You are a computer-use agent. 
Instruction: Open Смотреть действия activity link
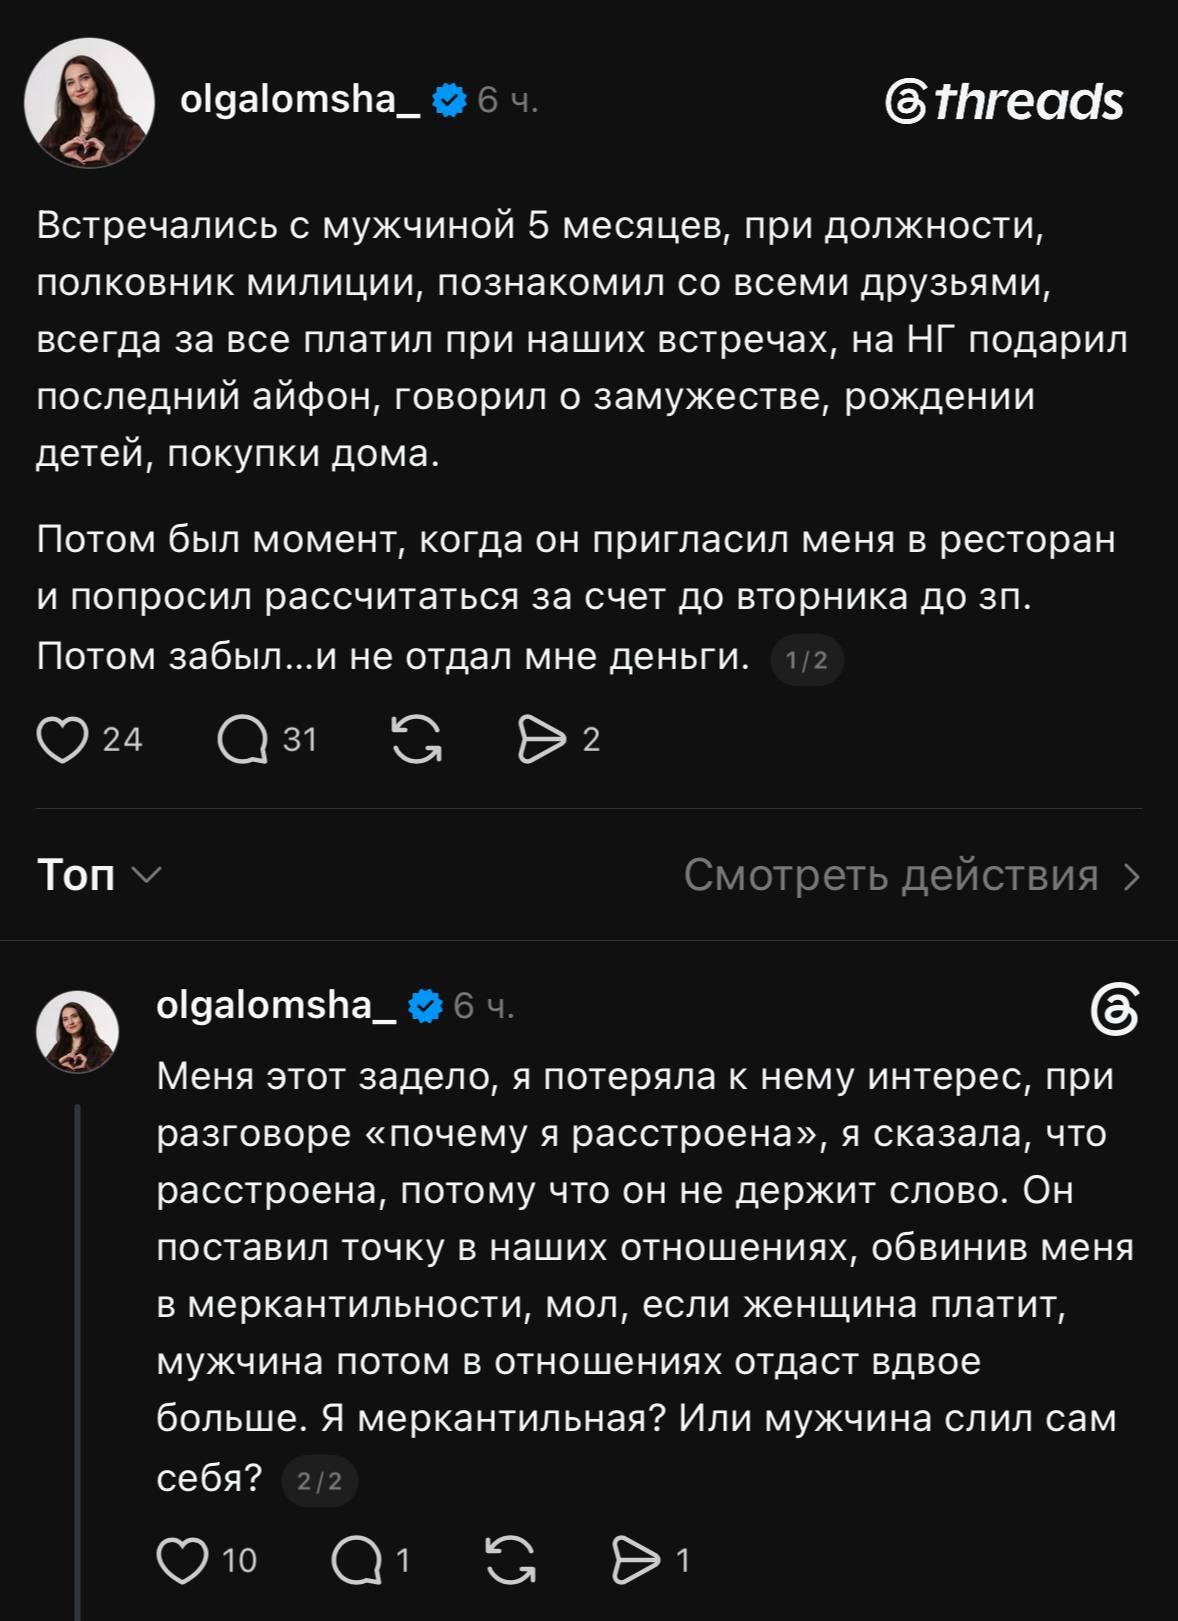tap(891, 875)
